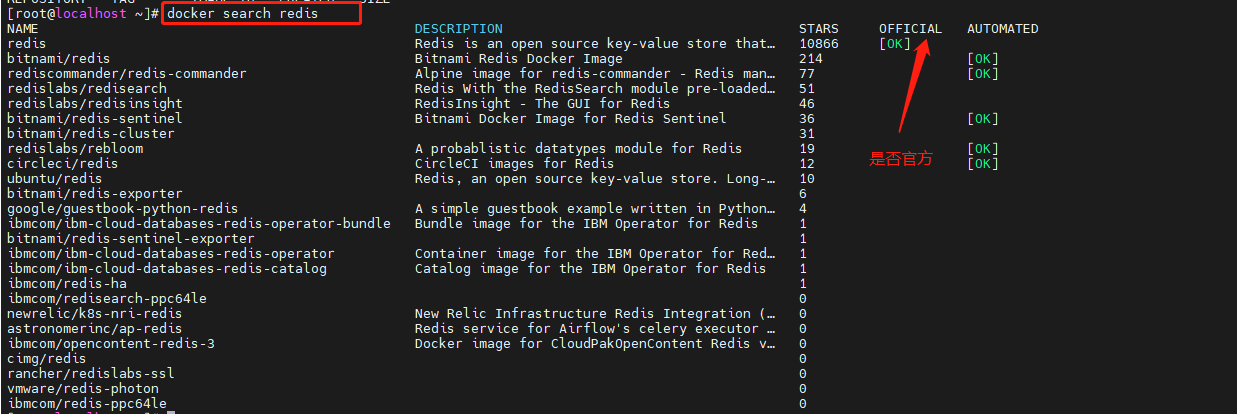This screenshot has width=1237, height=414.
Task: Click description 'Bitnami Docker Image for Redis Sentinel'
Action: point(571,119)
